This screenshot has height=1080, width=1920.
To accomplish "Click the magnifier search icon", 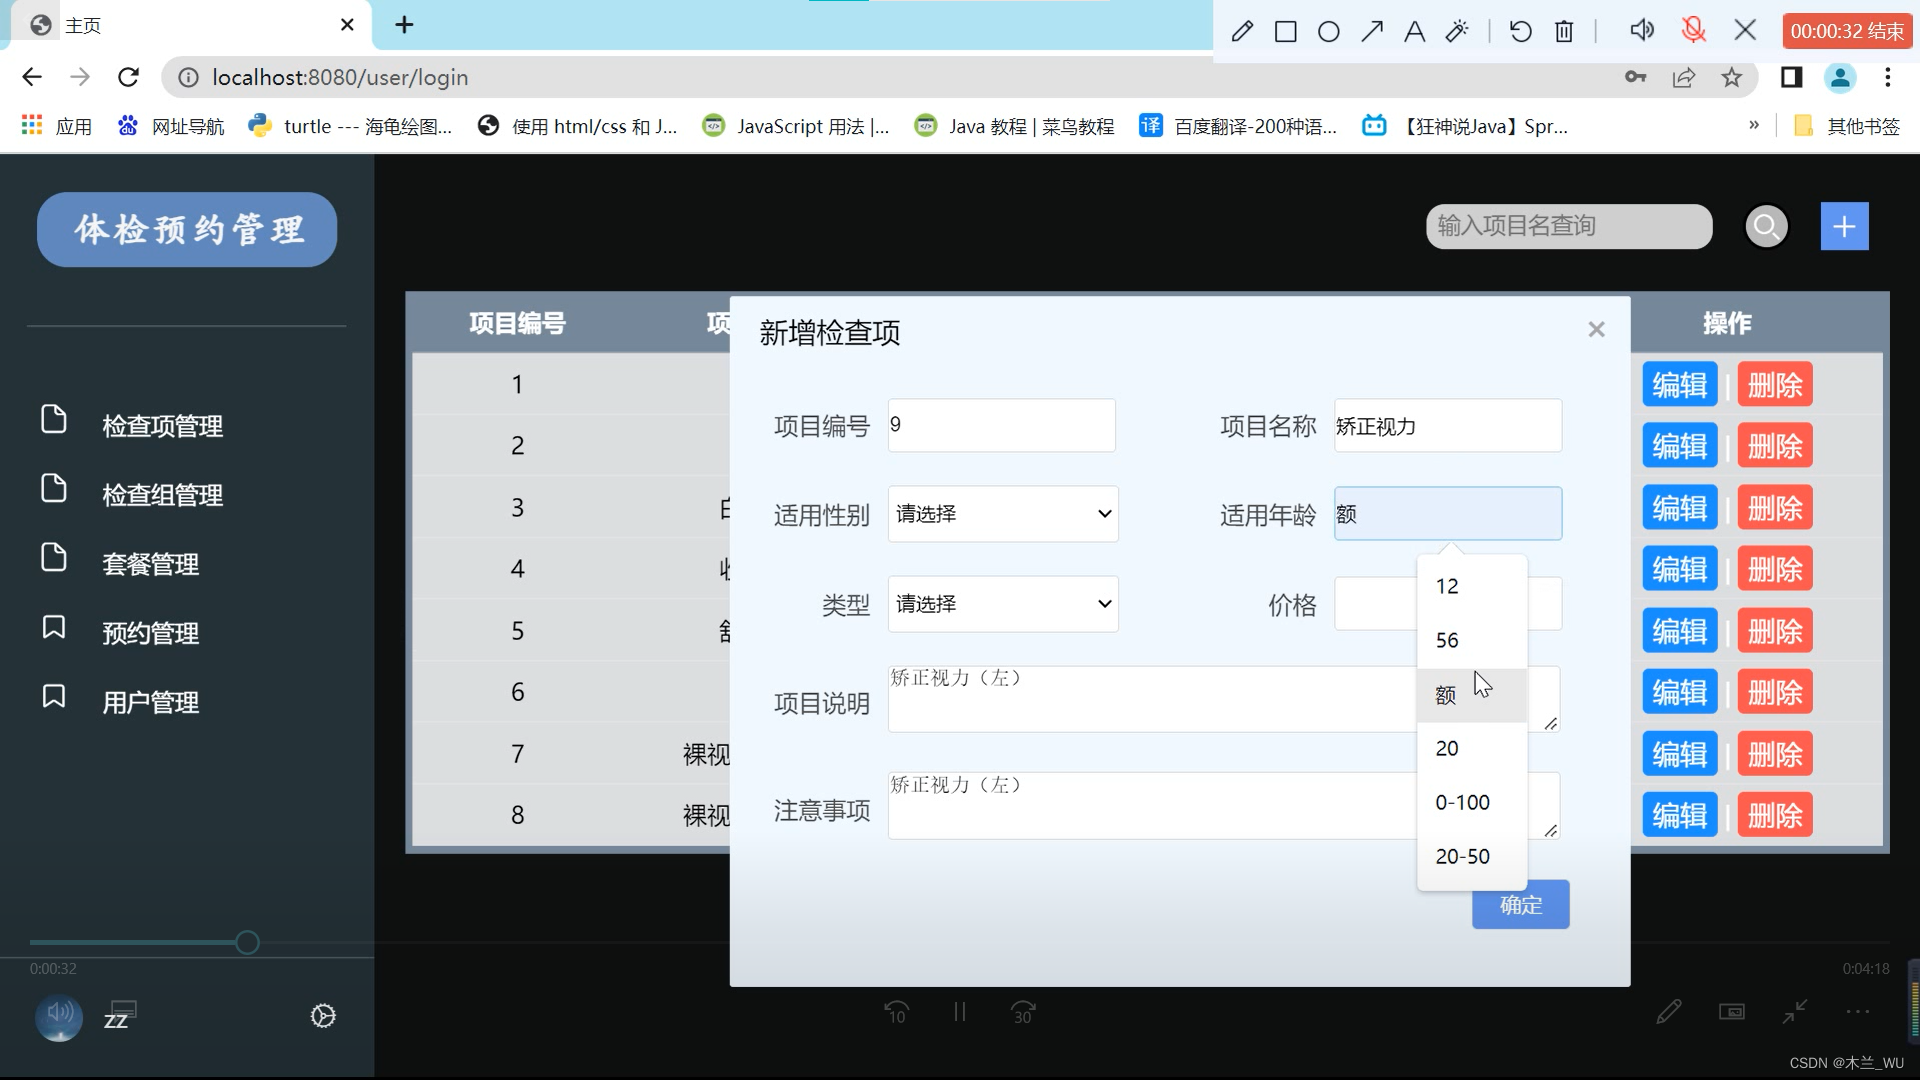I will point(1766,226).
